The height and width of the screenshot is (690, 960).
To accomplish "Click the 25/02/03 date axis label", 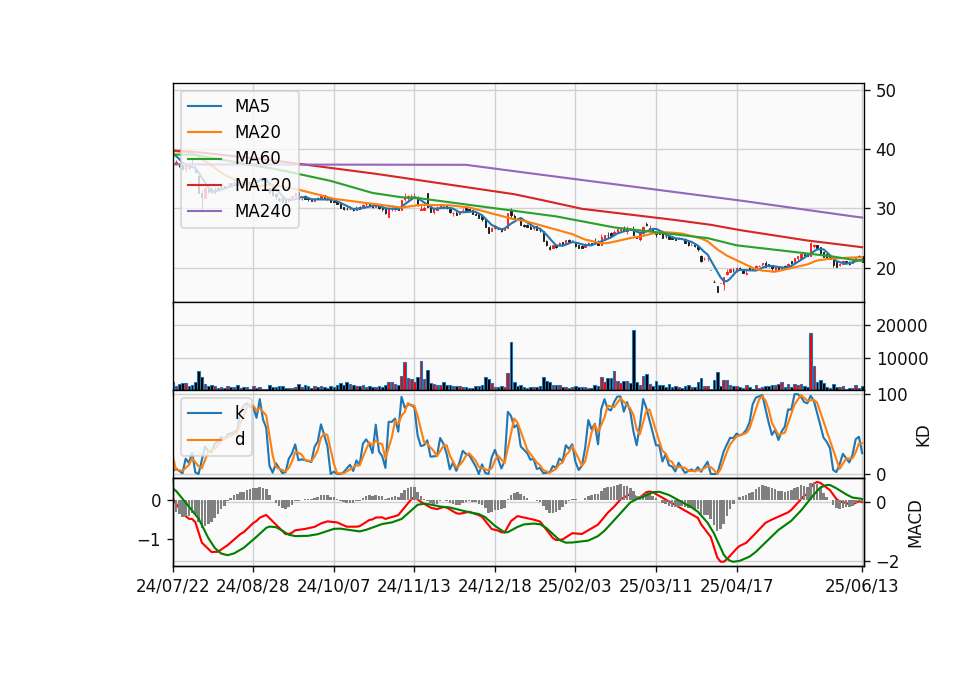I will (575, 586).
